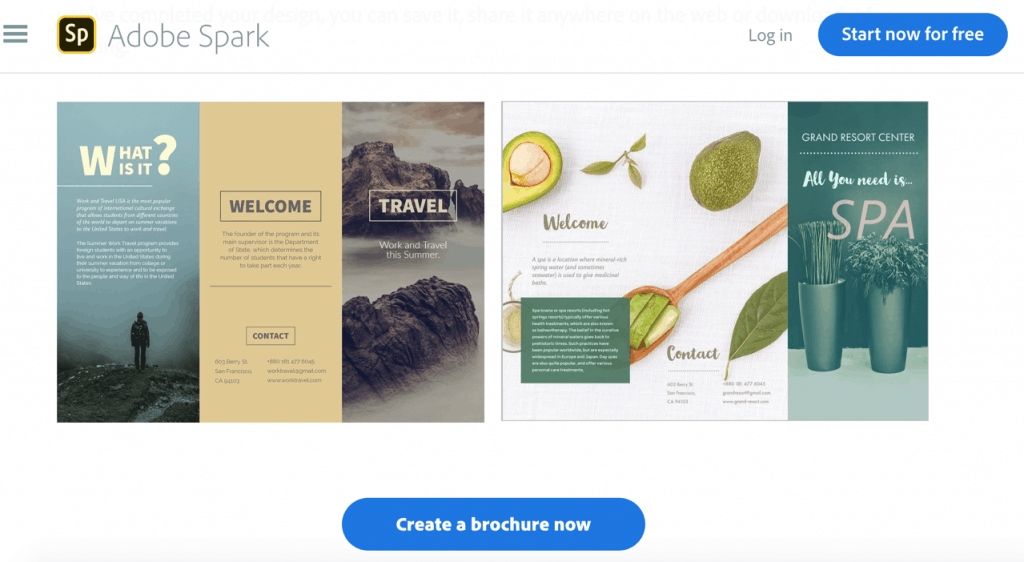
Task: Click the green text block in spa brochure
Action: [x=575, y=340]
